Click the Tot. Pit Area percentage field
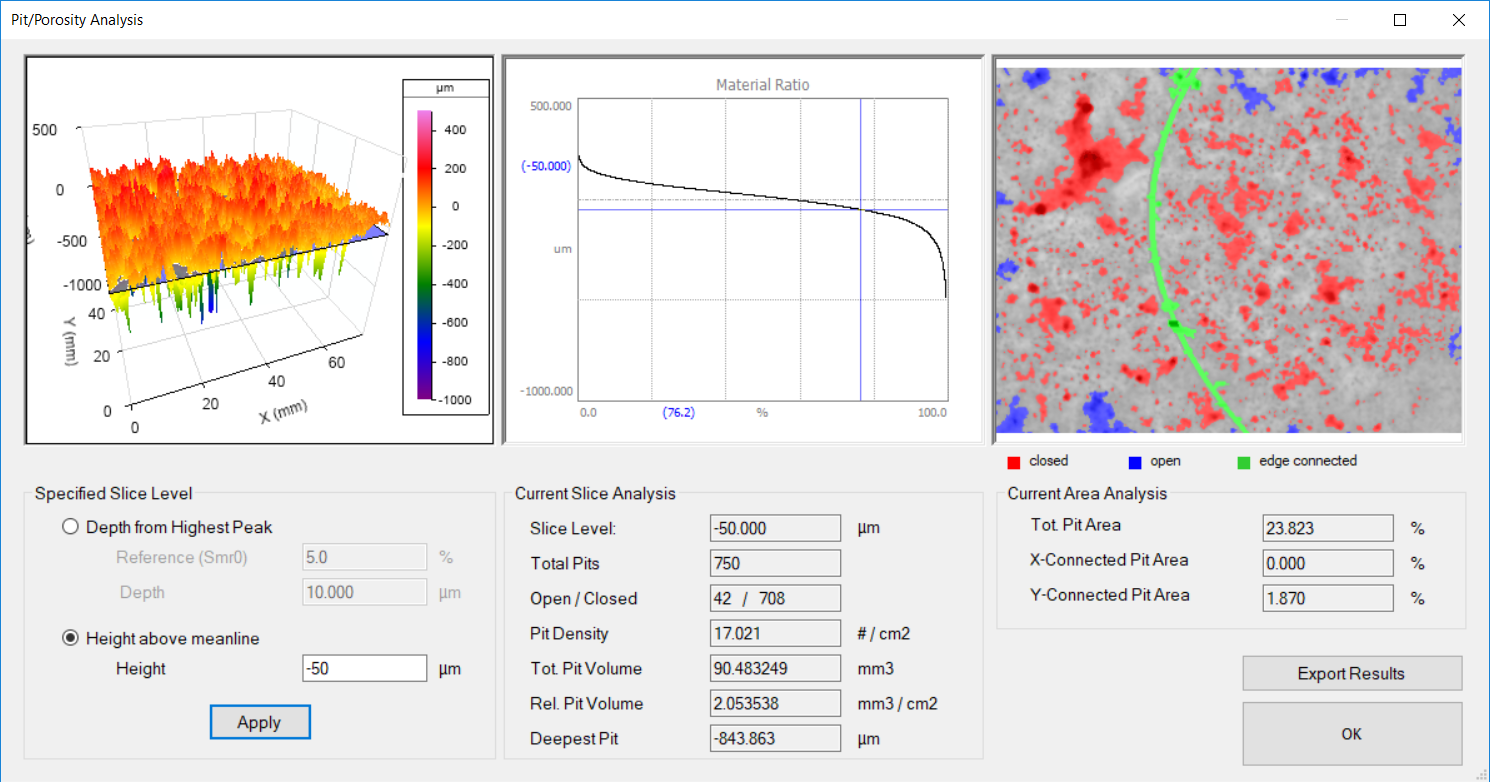 [1327, 528]
